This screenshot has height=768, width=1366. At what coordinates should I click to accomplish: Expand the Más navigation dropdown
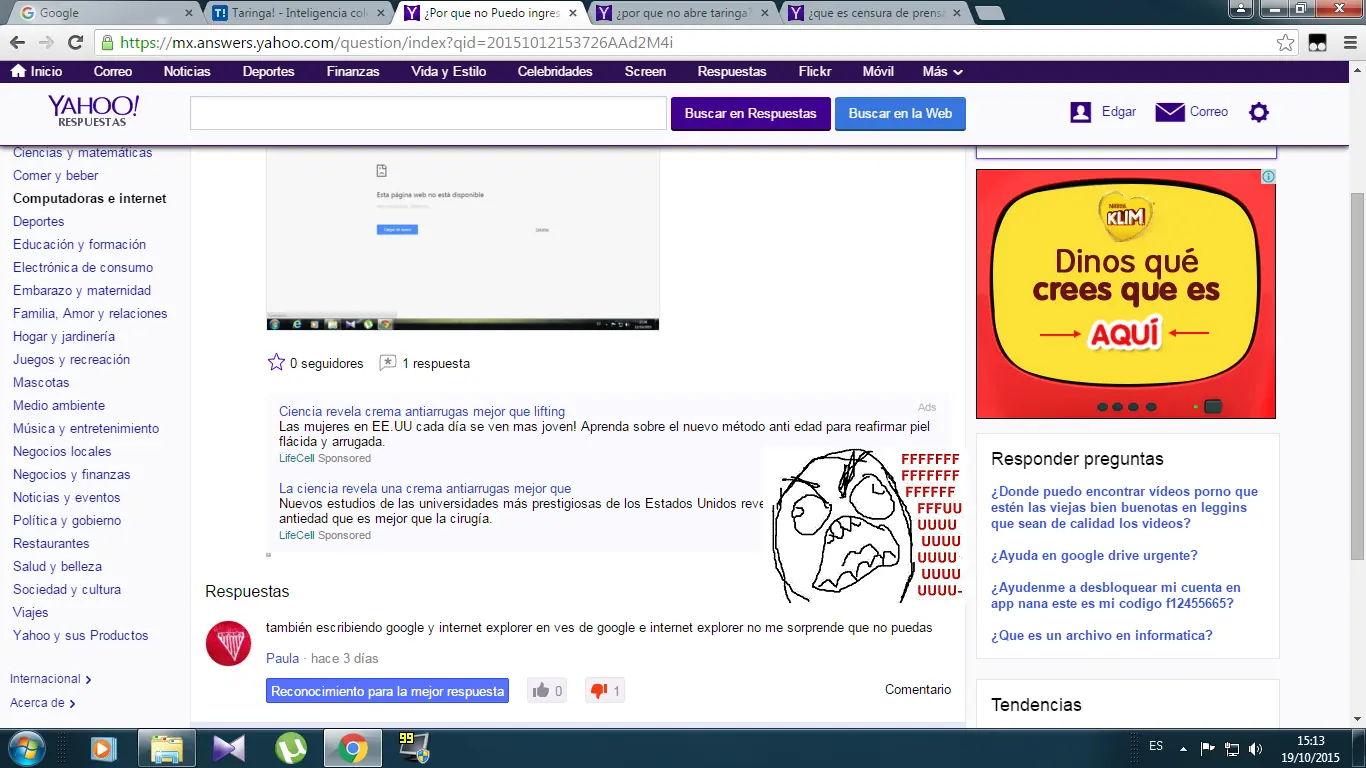(940, 71)
